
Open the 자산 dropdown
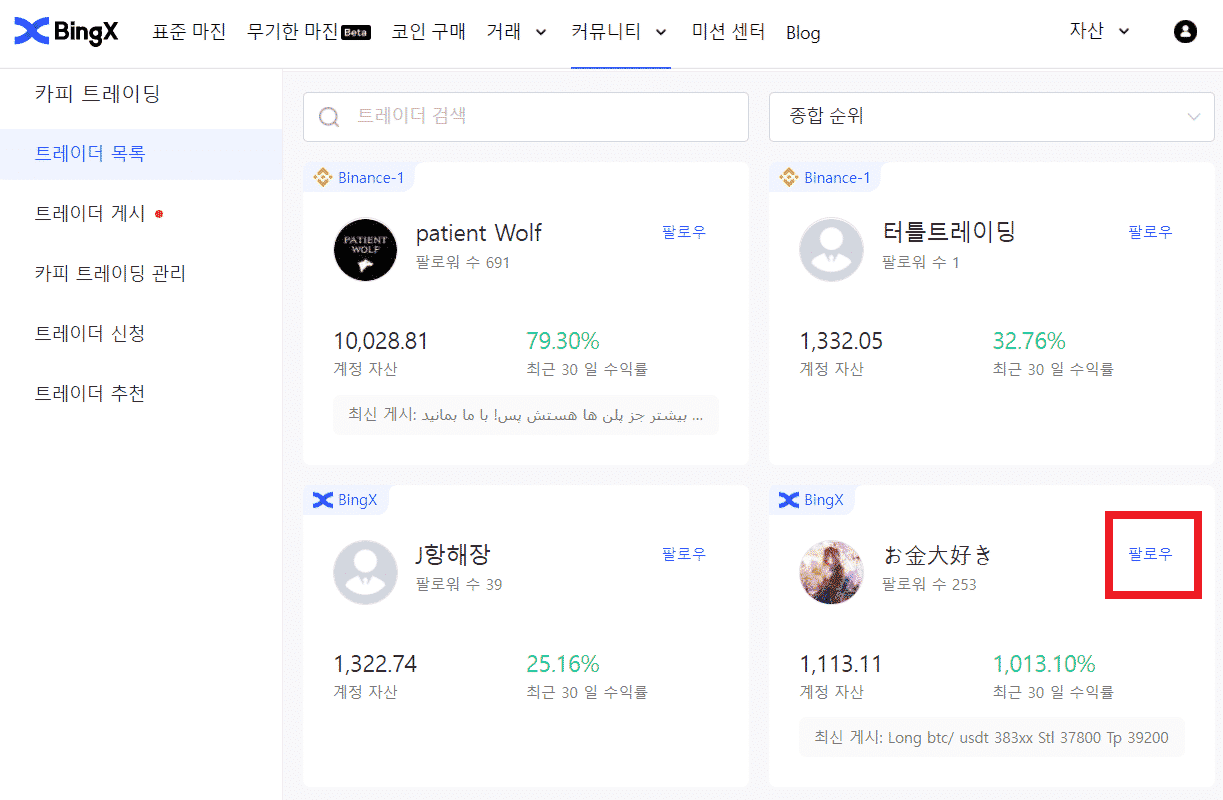pos(1097,31)
